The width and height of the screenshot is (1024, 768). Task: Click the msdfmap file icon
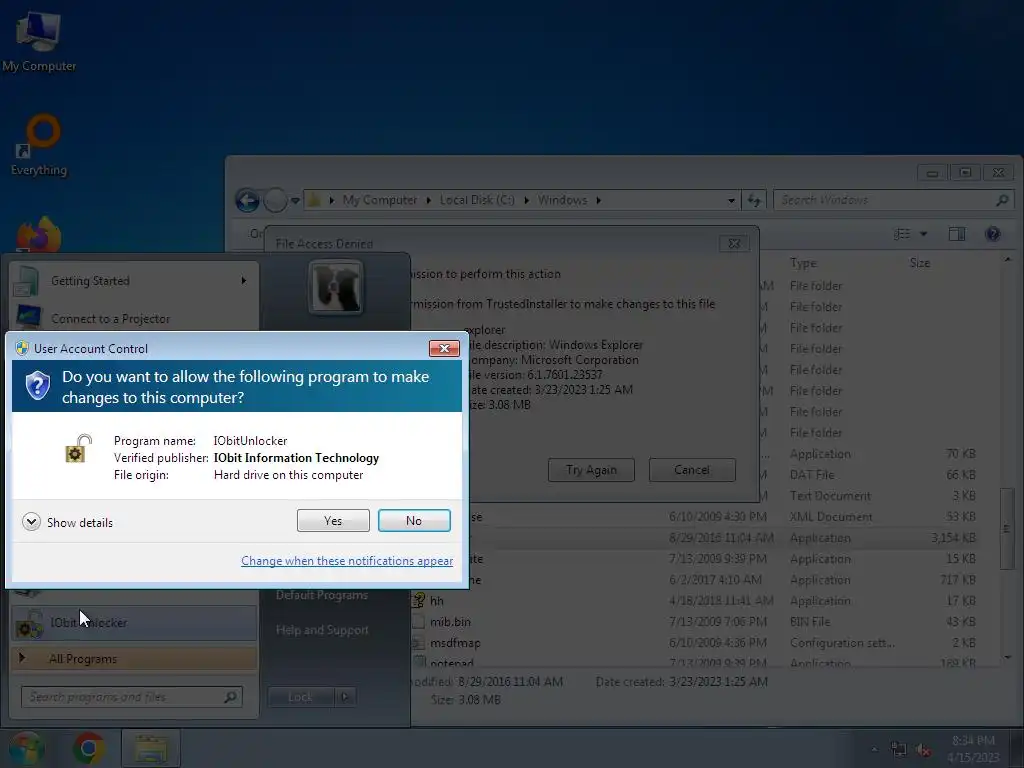click(419, 643)
